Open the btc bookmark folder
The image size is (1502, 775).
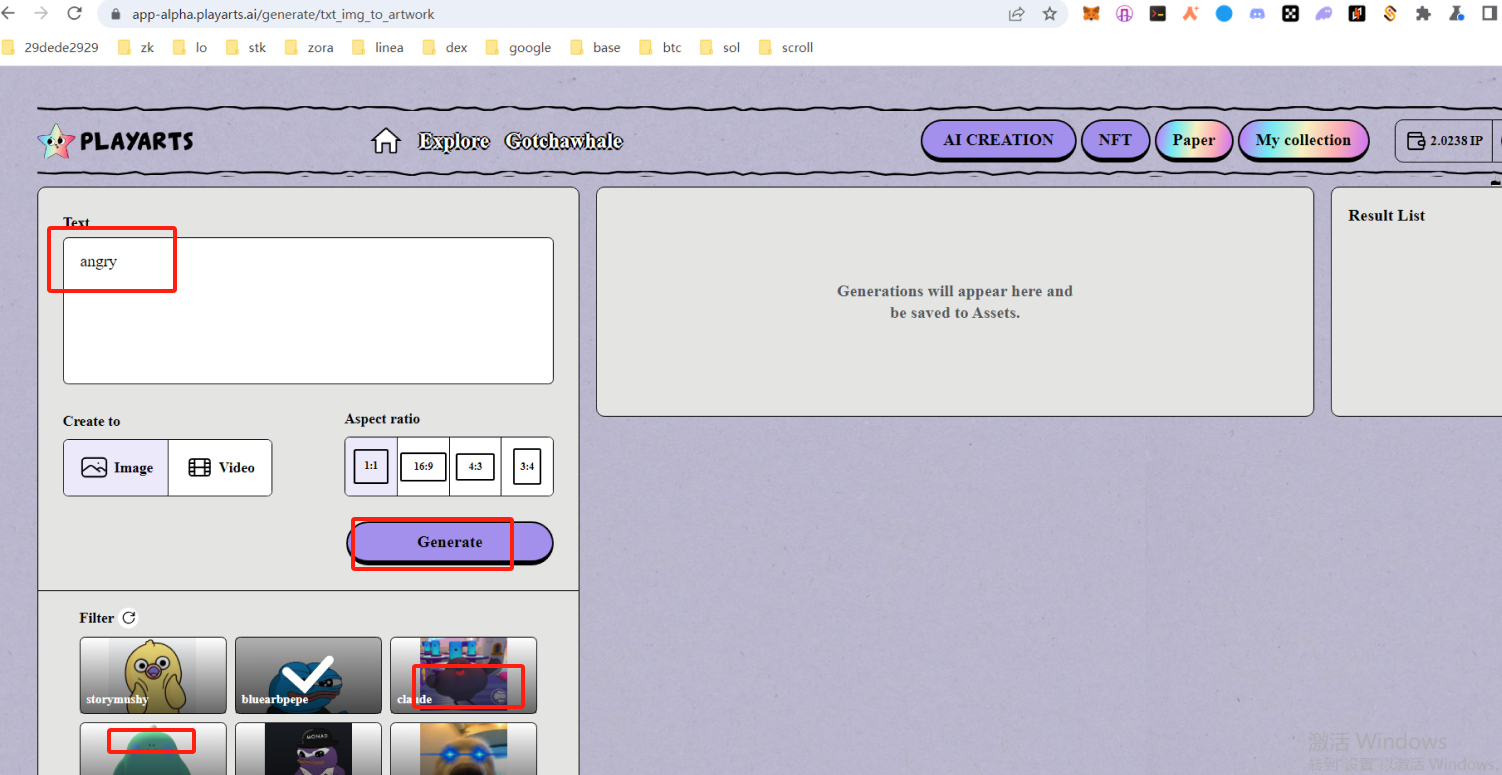pos(661,47)
